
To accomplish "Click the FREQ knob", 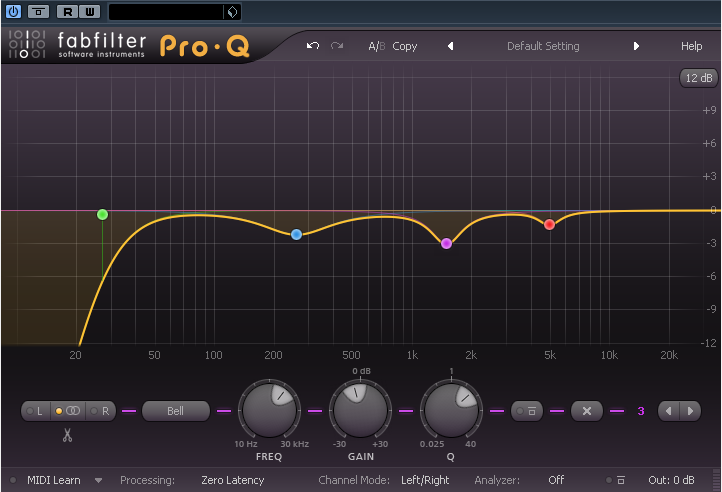I will (269, 409).
